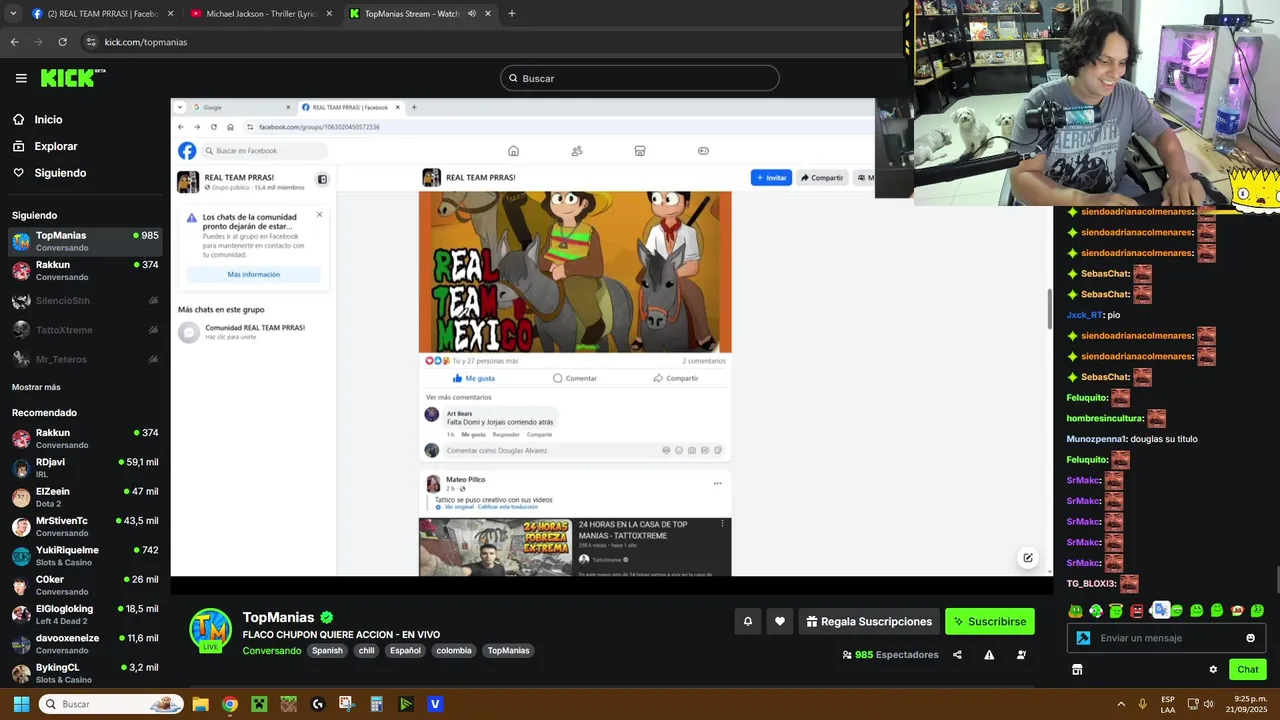1280x720 pixels.
Task: Click the Windows taskbar Buscar box
Action: click(x=112, y=704)
